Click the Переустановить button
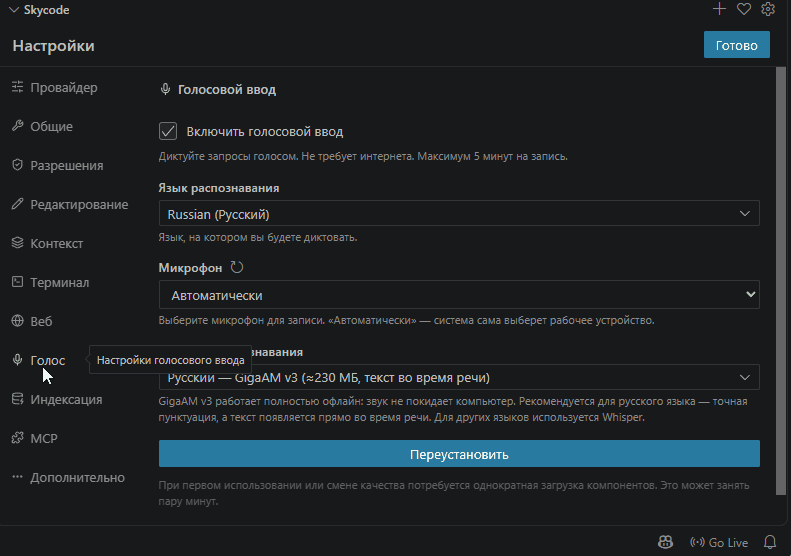791x556 pixels. tap(459, 454)
